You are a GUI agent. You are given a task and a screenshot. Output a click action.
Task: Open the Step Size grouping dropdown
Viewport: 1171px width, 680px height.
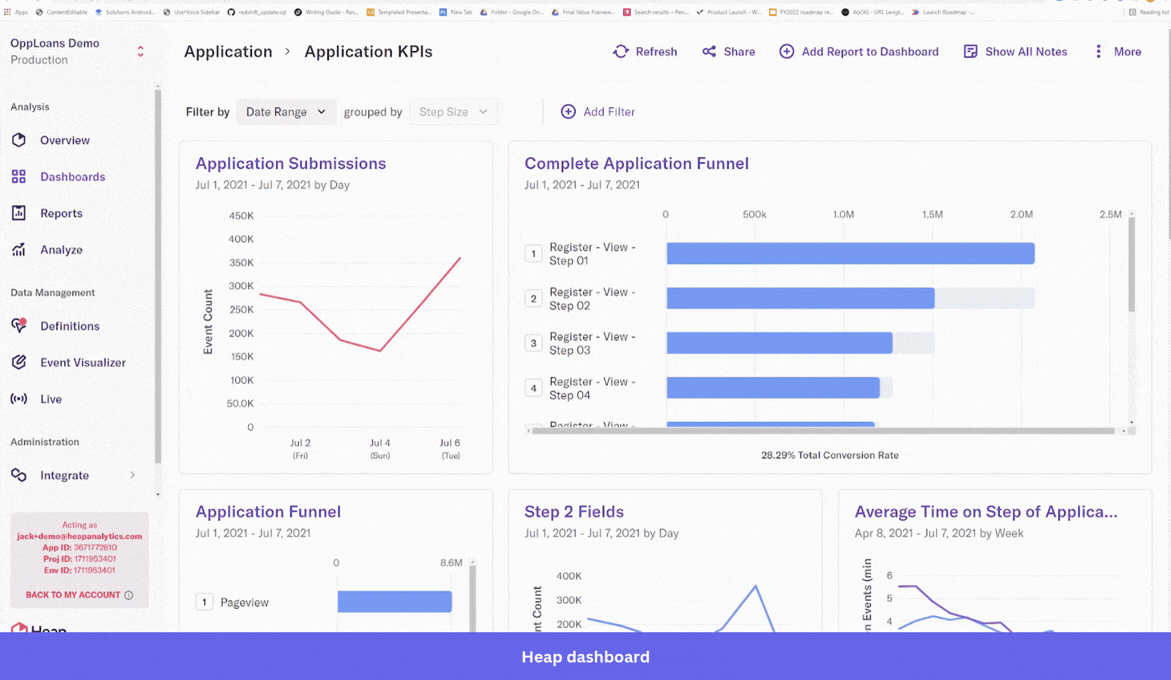453,112
